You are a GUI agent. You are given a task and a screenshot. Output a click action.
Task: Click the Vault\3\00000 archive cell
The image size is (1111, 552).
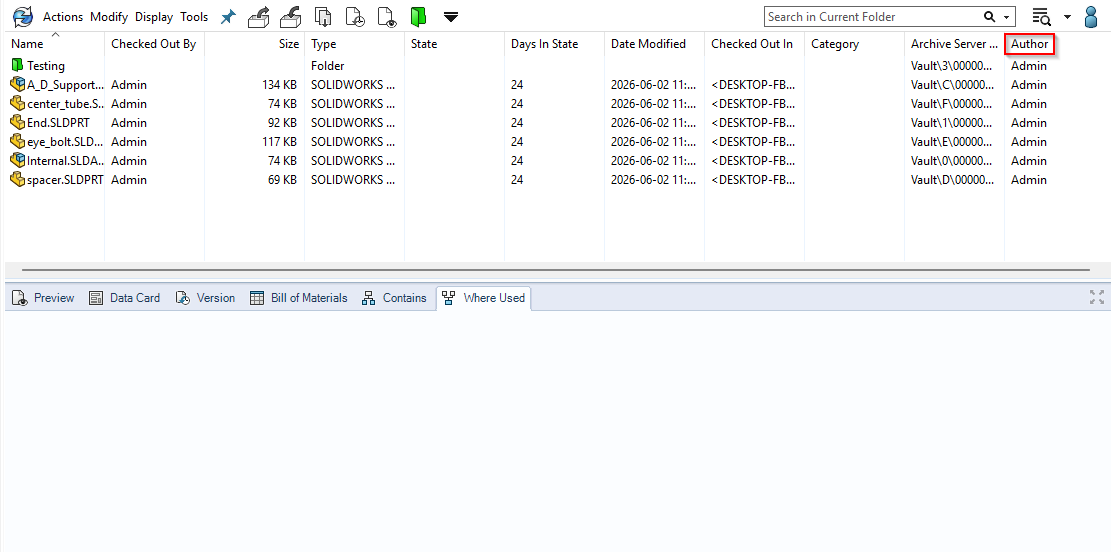pos(954,66)
